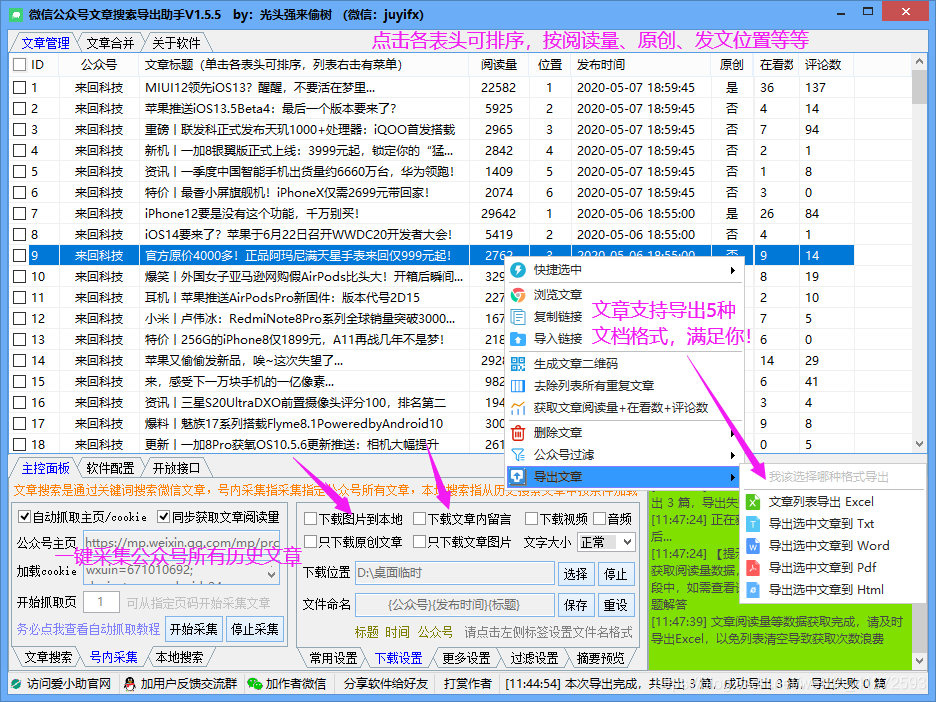Open the 开放接口 tab
This screenshot has width=936, height=702.
(x=177, y=468)
